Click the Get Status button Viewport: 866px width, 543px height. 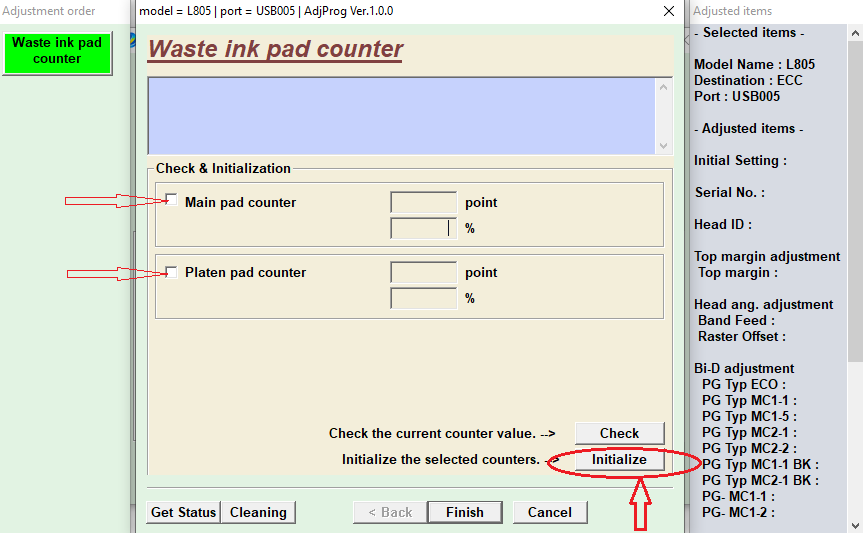(183, 512)
